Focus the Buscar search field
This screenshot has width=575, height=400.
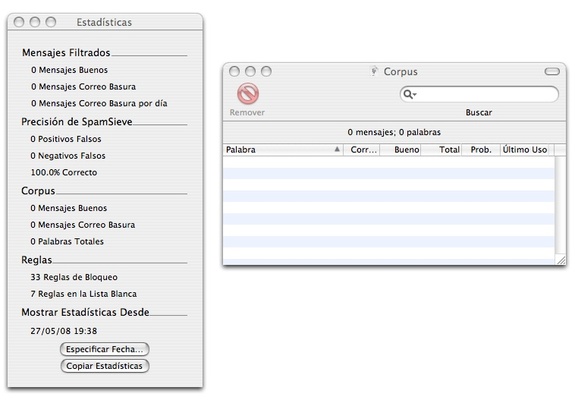tap(479, 95)
